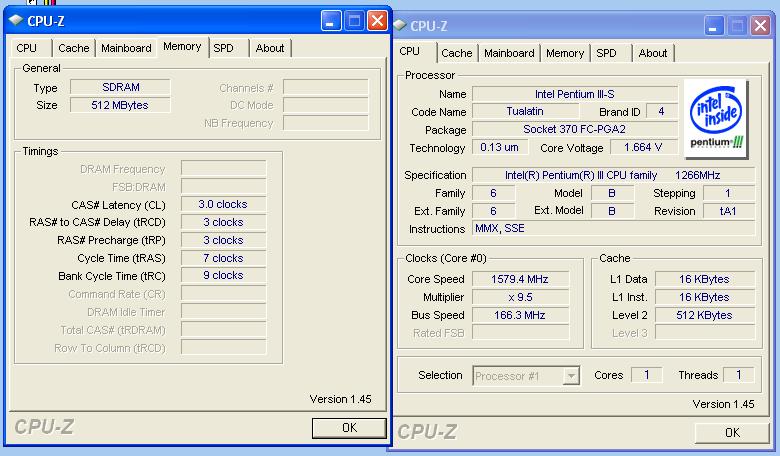Image resolution: width=780 pixels, height=456 pixels.
Task: Click the Revision value tA1
Action: [729, 211]
